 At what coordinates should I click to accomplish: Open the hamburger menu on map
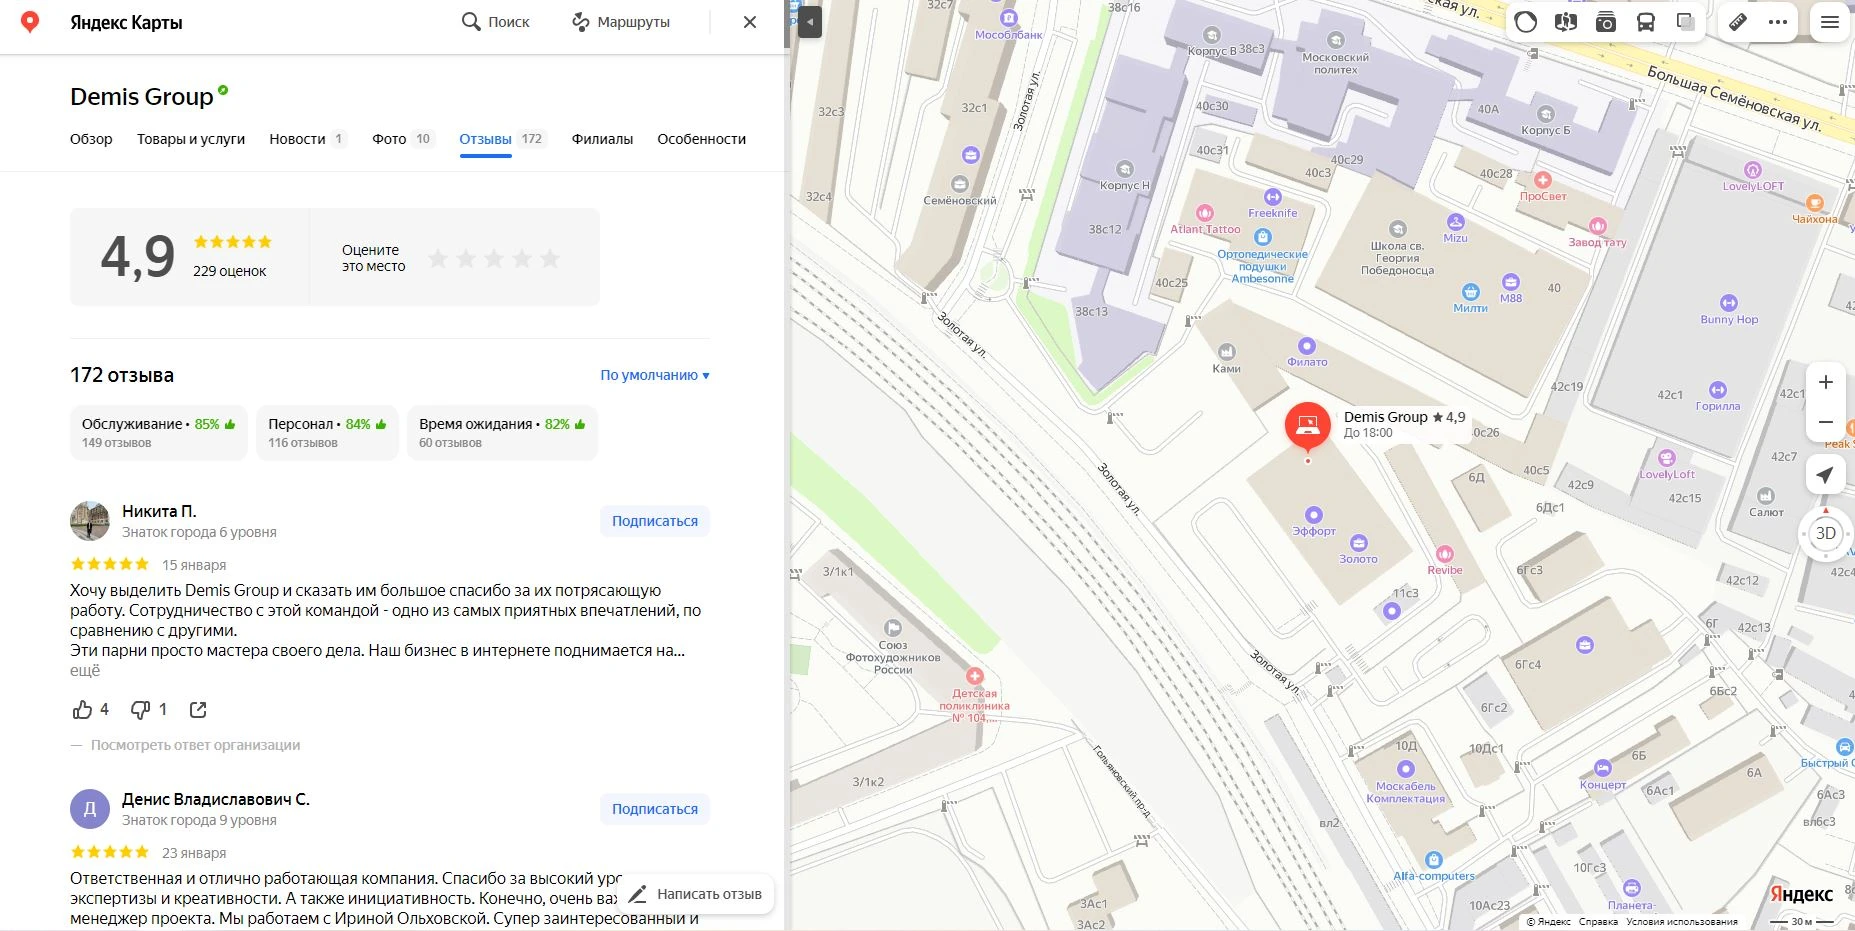click(1830, 22)
